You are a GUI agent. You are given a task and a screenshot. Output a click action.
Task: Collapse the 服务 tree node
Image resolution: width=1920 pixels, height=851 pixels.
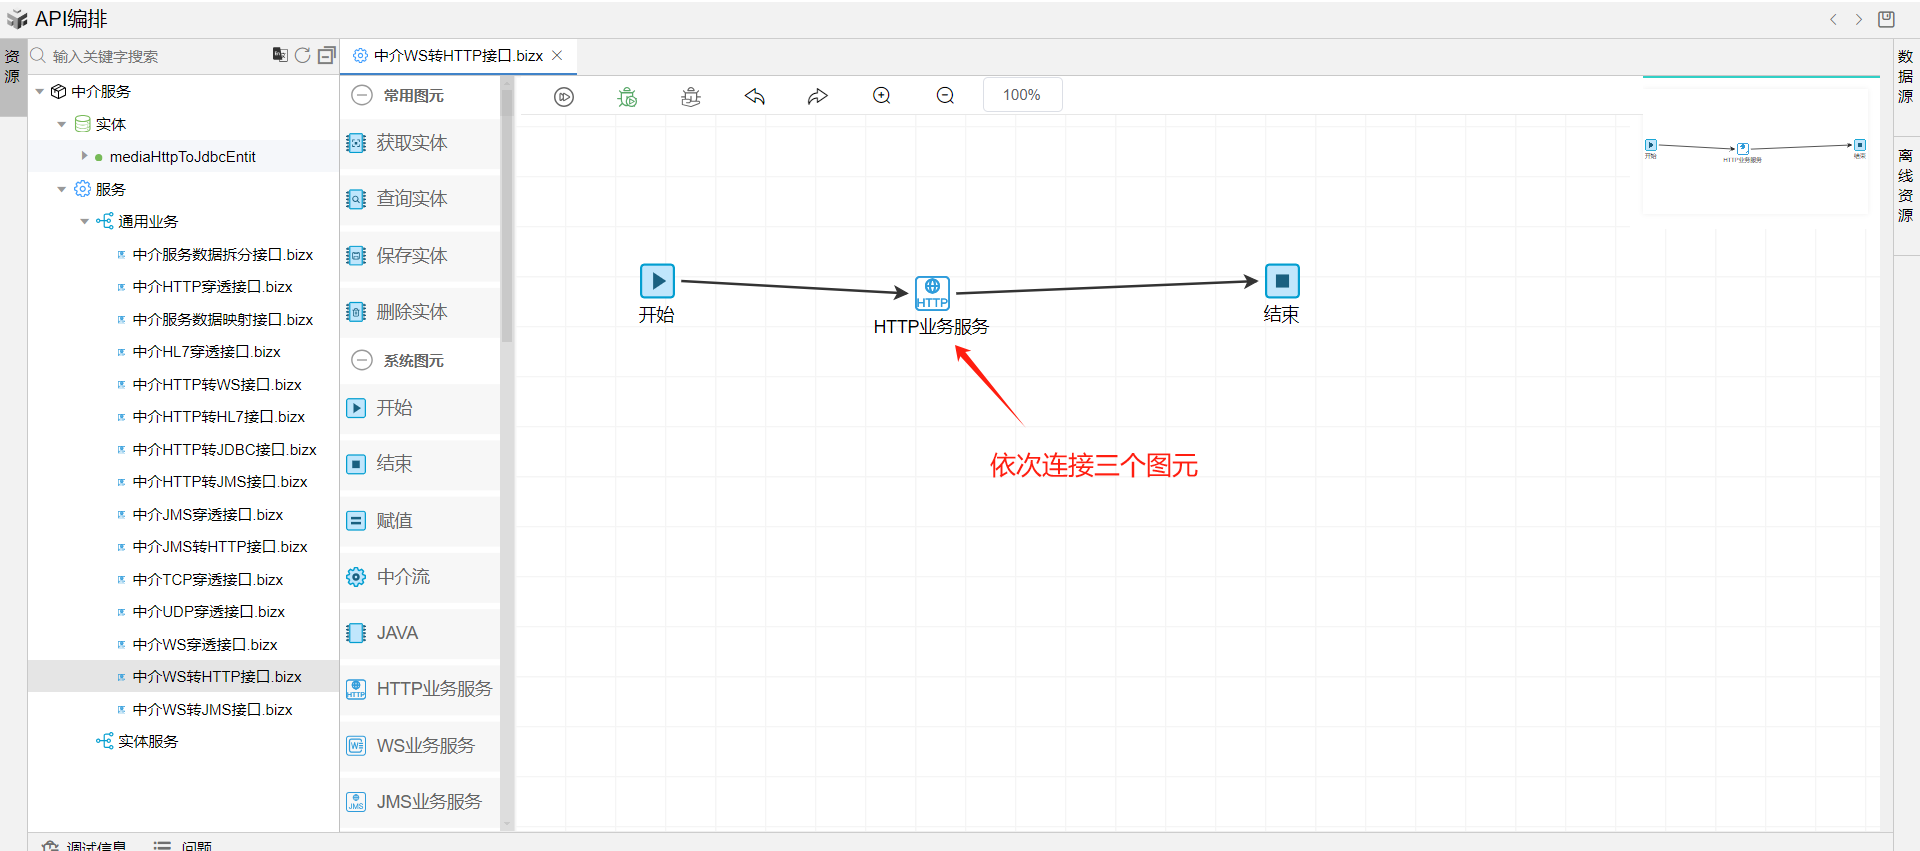[x=62, y=189]
